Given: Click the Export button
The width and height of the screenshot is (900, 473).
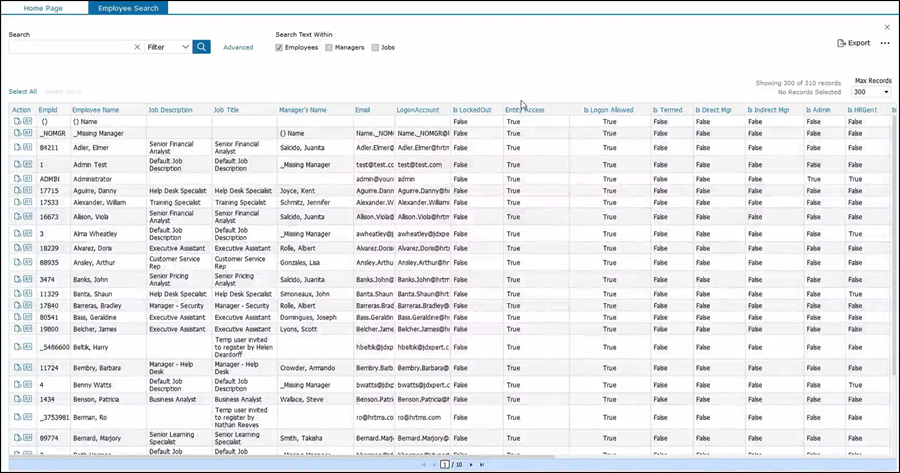Looking at the screenshot, I should tap(853, 43).
